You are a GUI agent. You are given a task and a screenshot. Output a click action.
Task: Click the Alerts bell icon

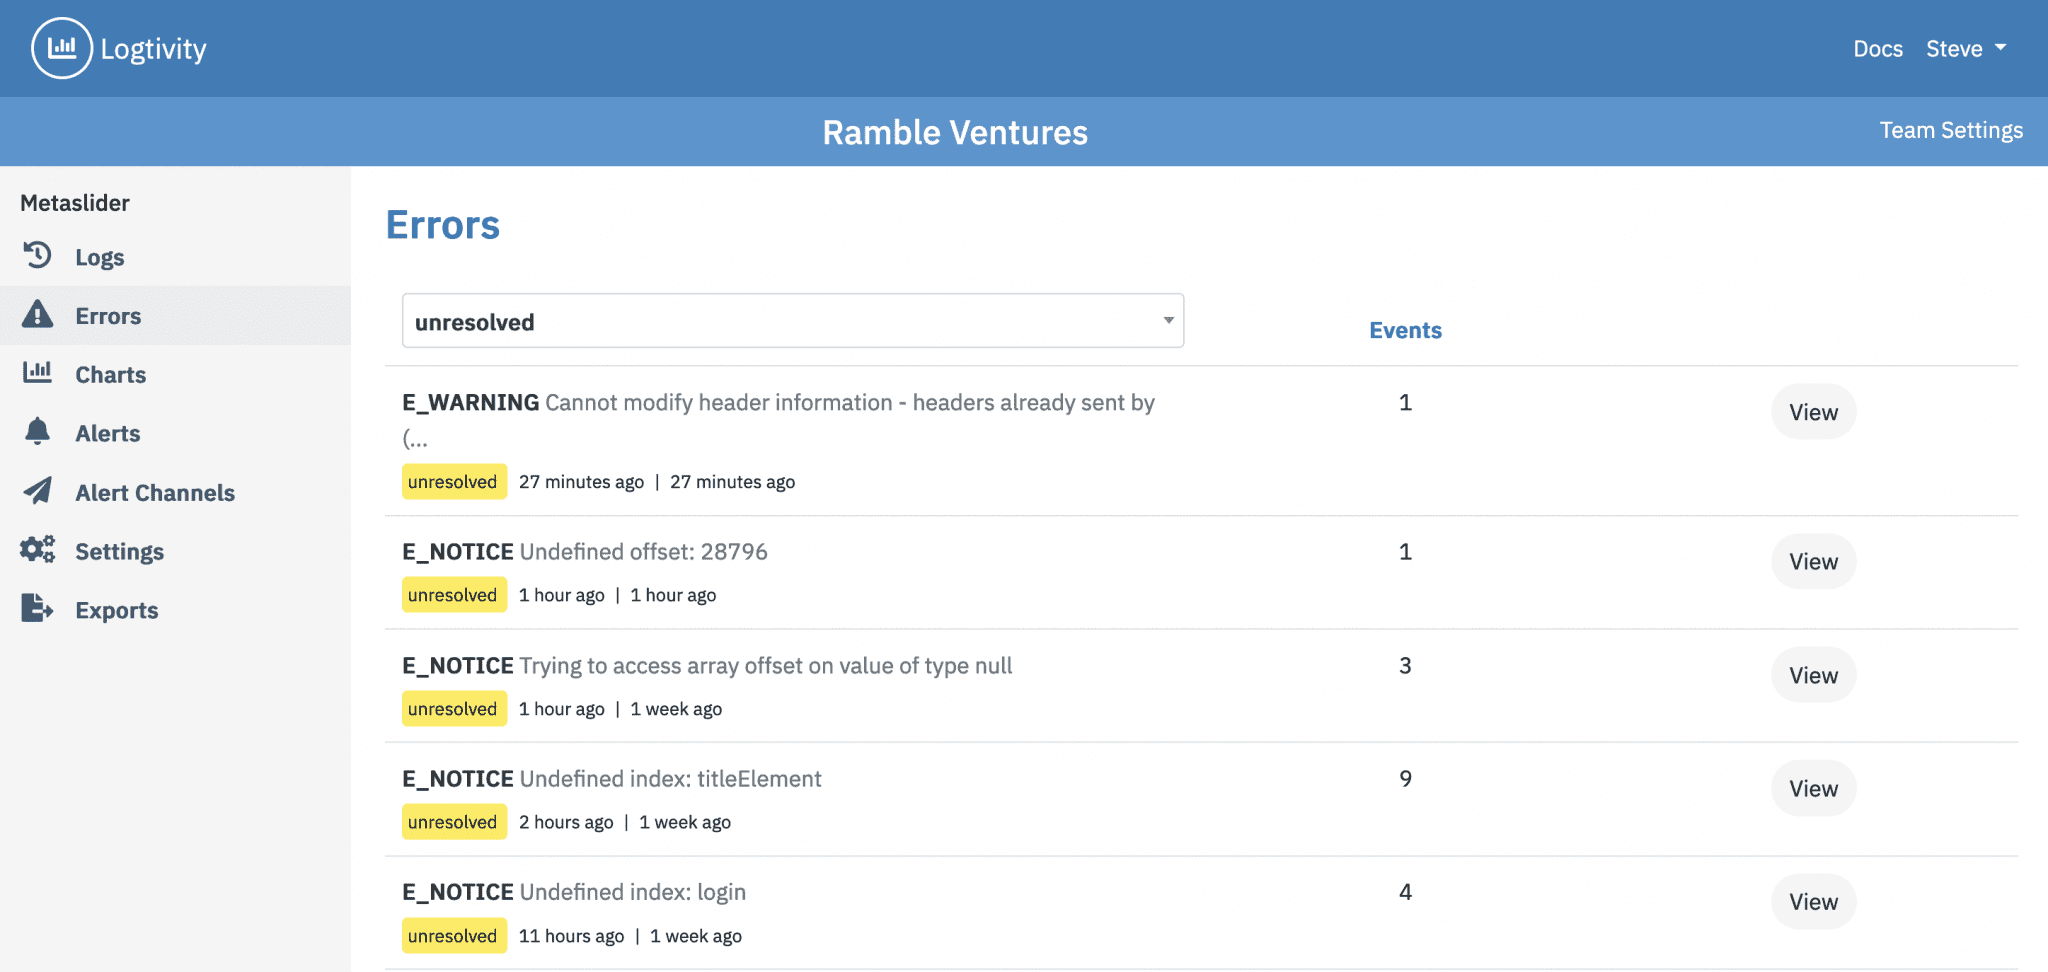pyautogui.click(x=38, y=432)
